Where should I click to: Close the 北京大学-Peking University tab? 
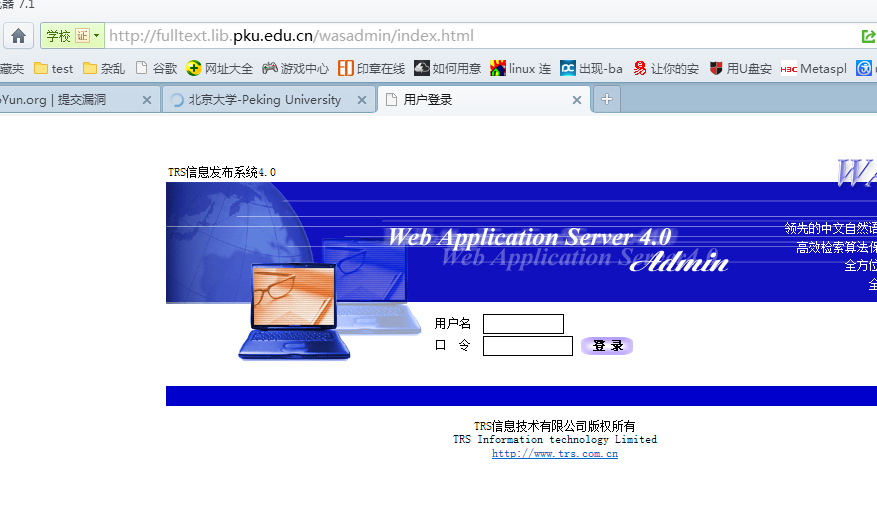tap(362, 100)
